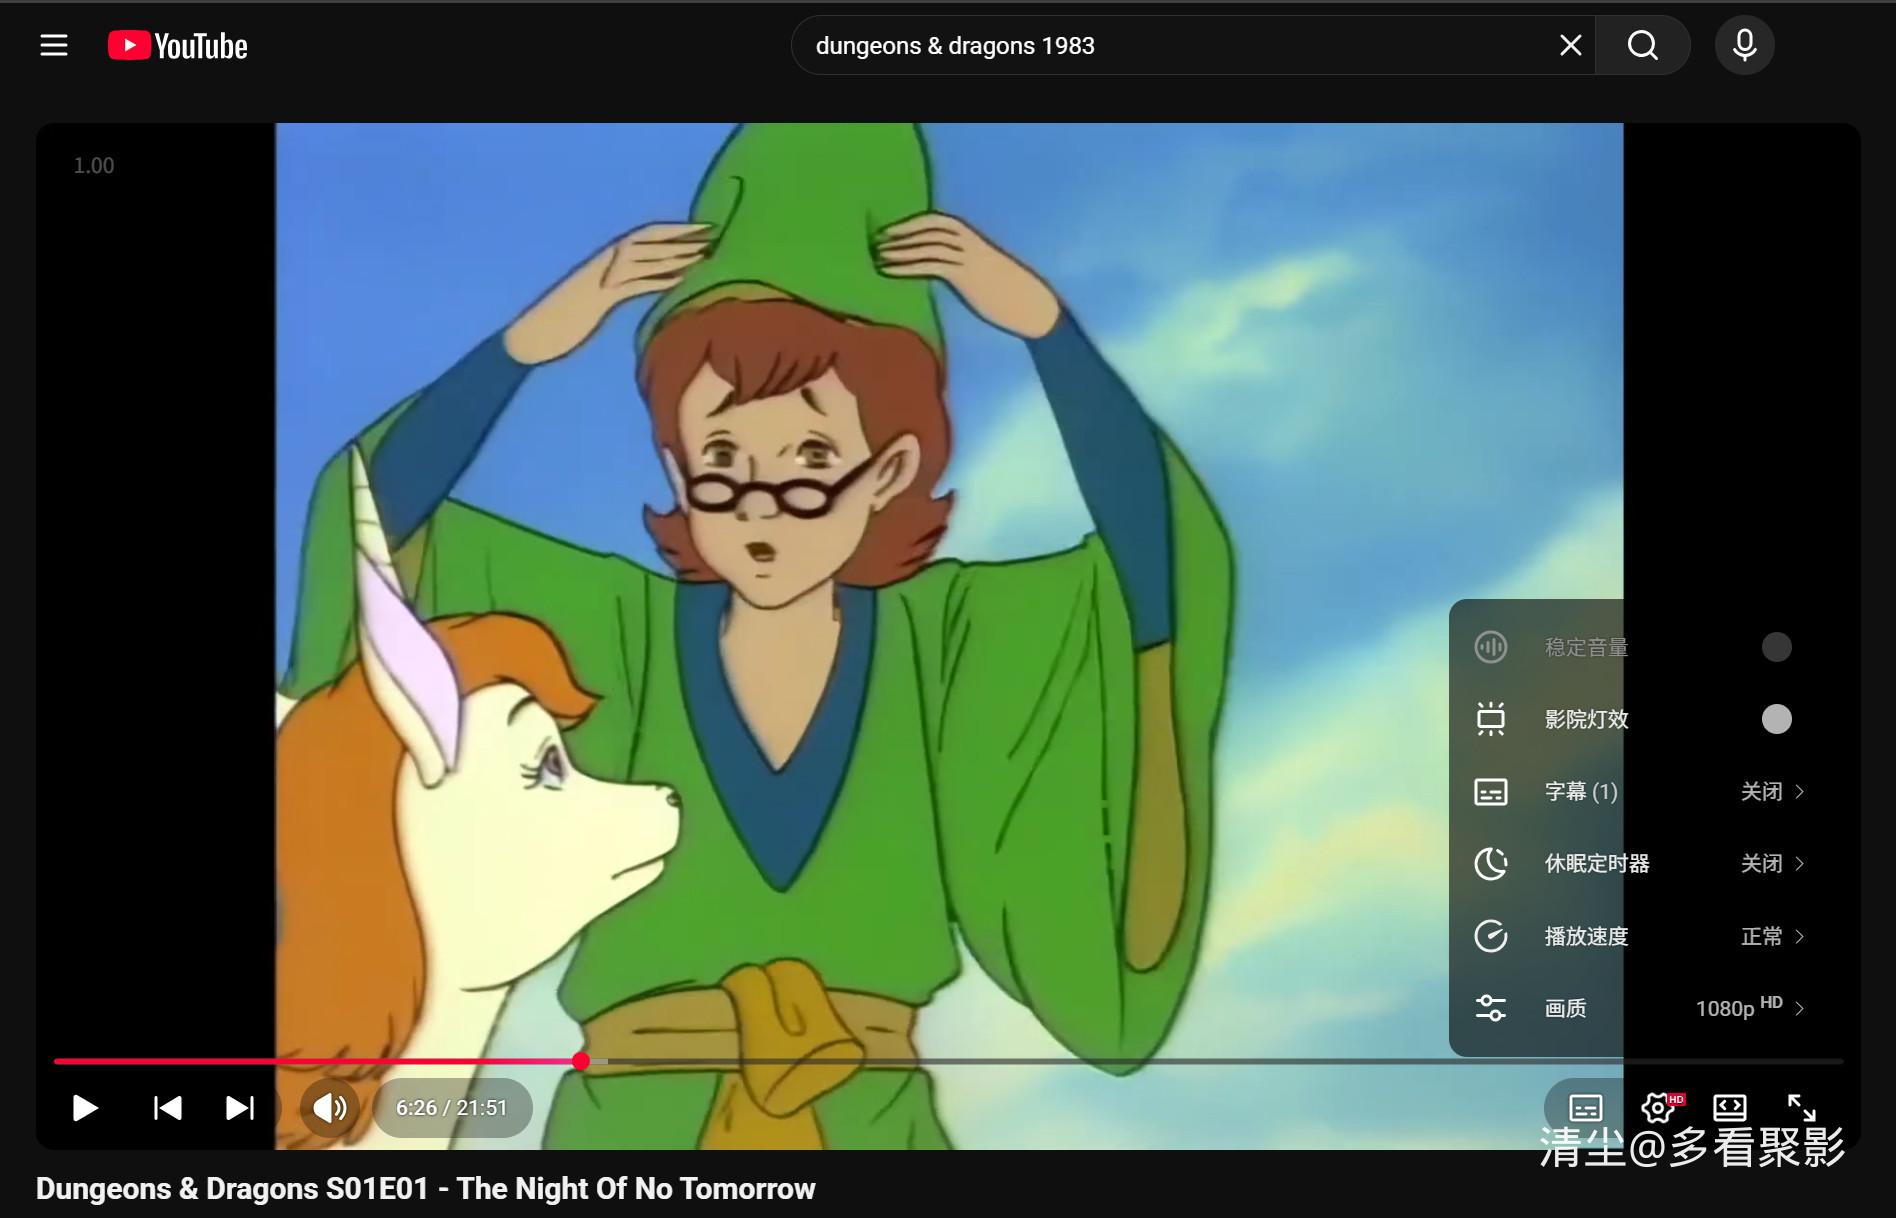Screen dimensions: 1896x1218
Task: Close the settings gear menu
Action: tap(1658, 1108)
